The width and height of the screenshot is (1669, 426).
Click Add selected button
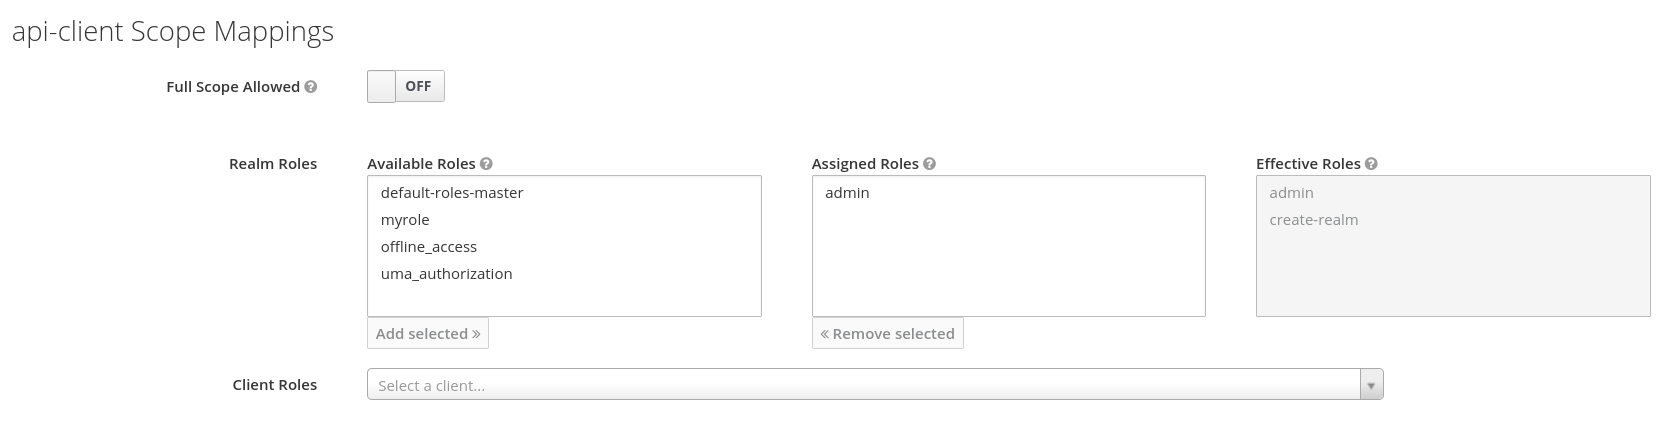point(428,334)
